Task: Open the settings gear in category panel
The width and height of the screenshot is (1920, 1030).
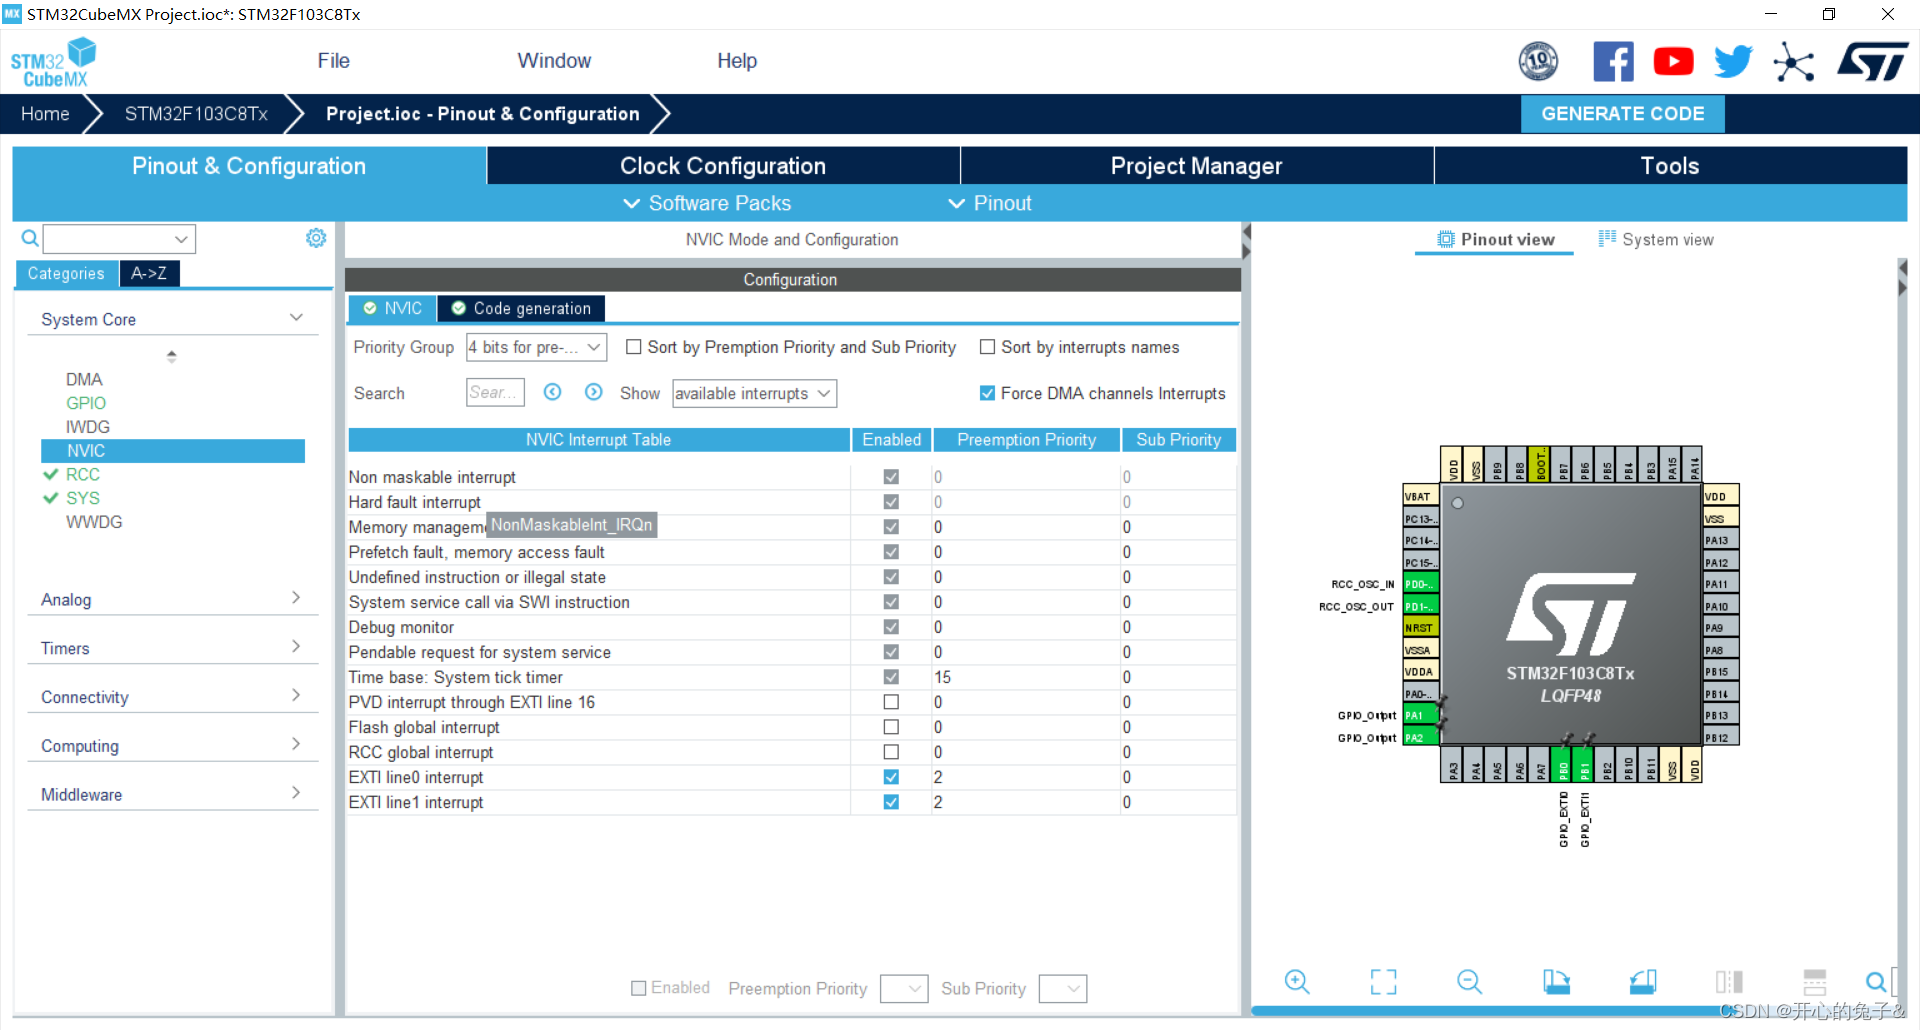Action: (316, 238)
